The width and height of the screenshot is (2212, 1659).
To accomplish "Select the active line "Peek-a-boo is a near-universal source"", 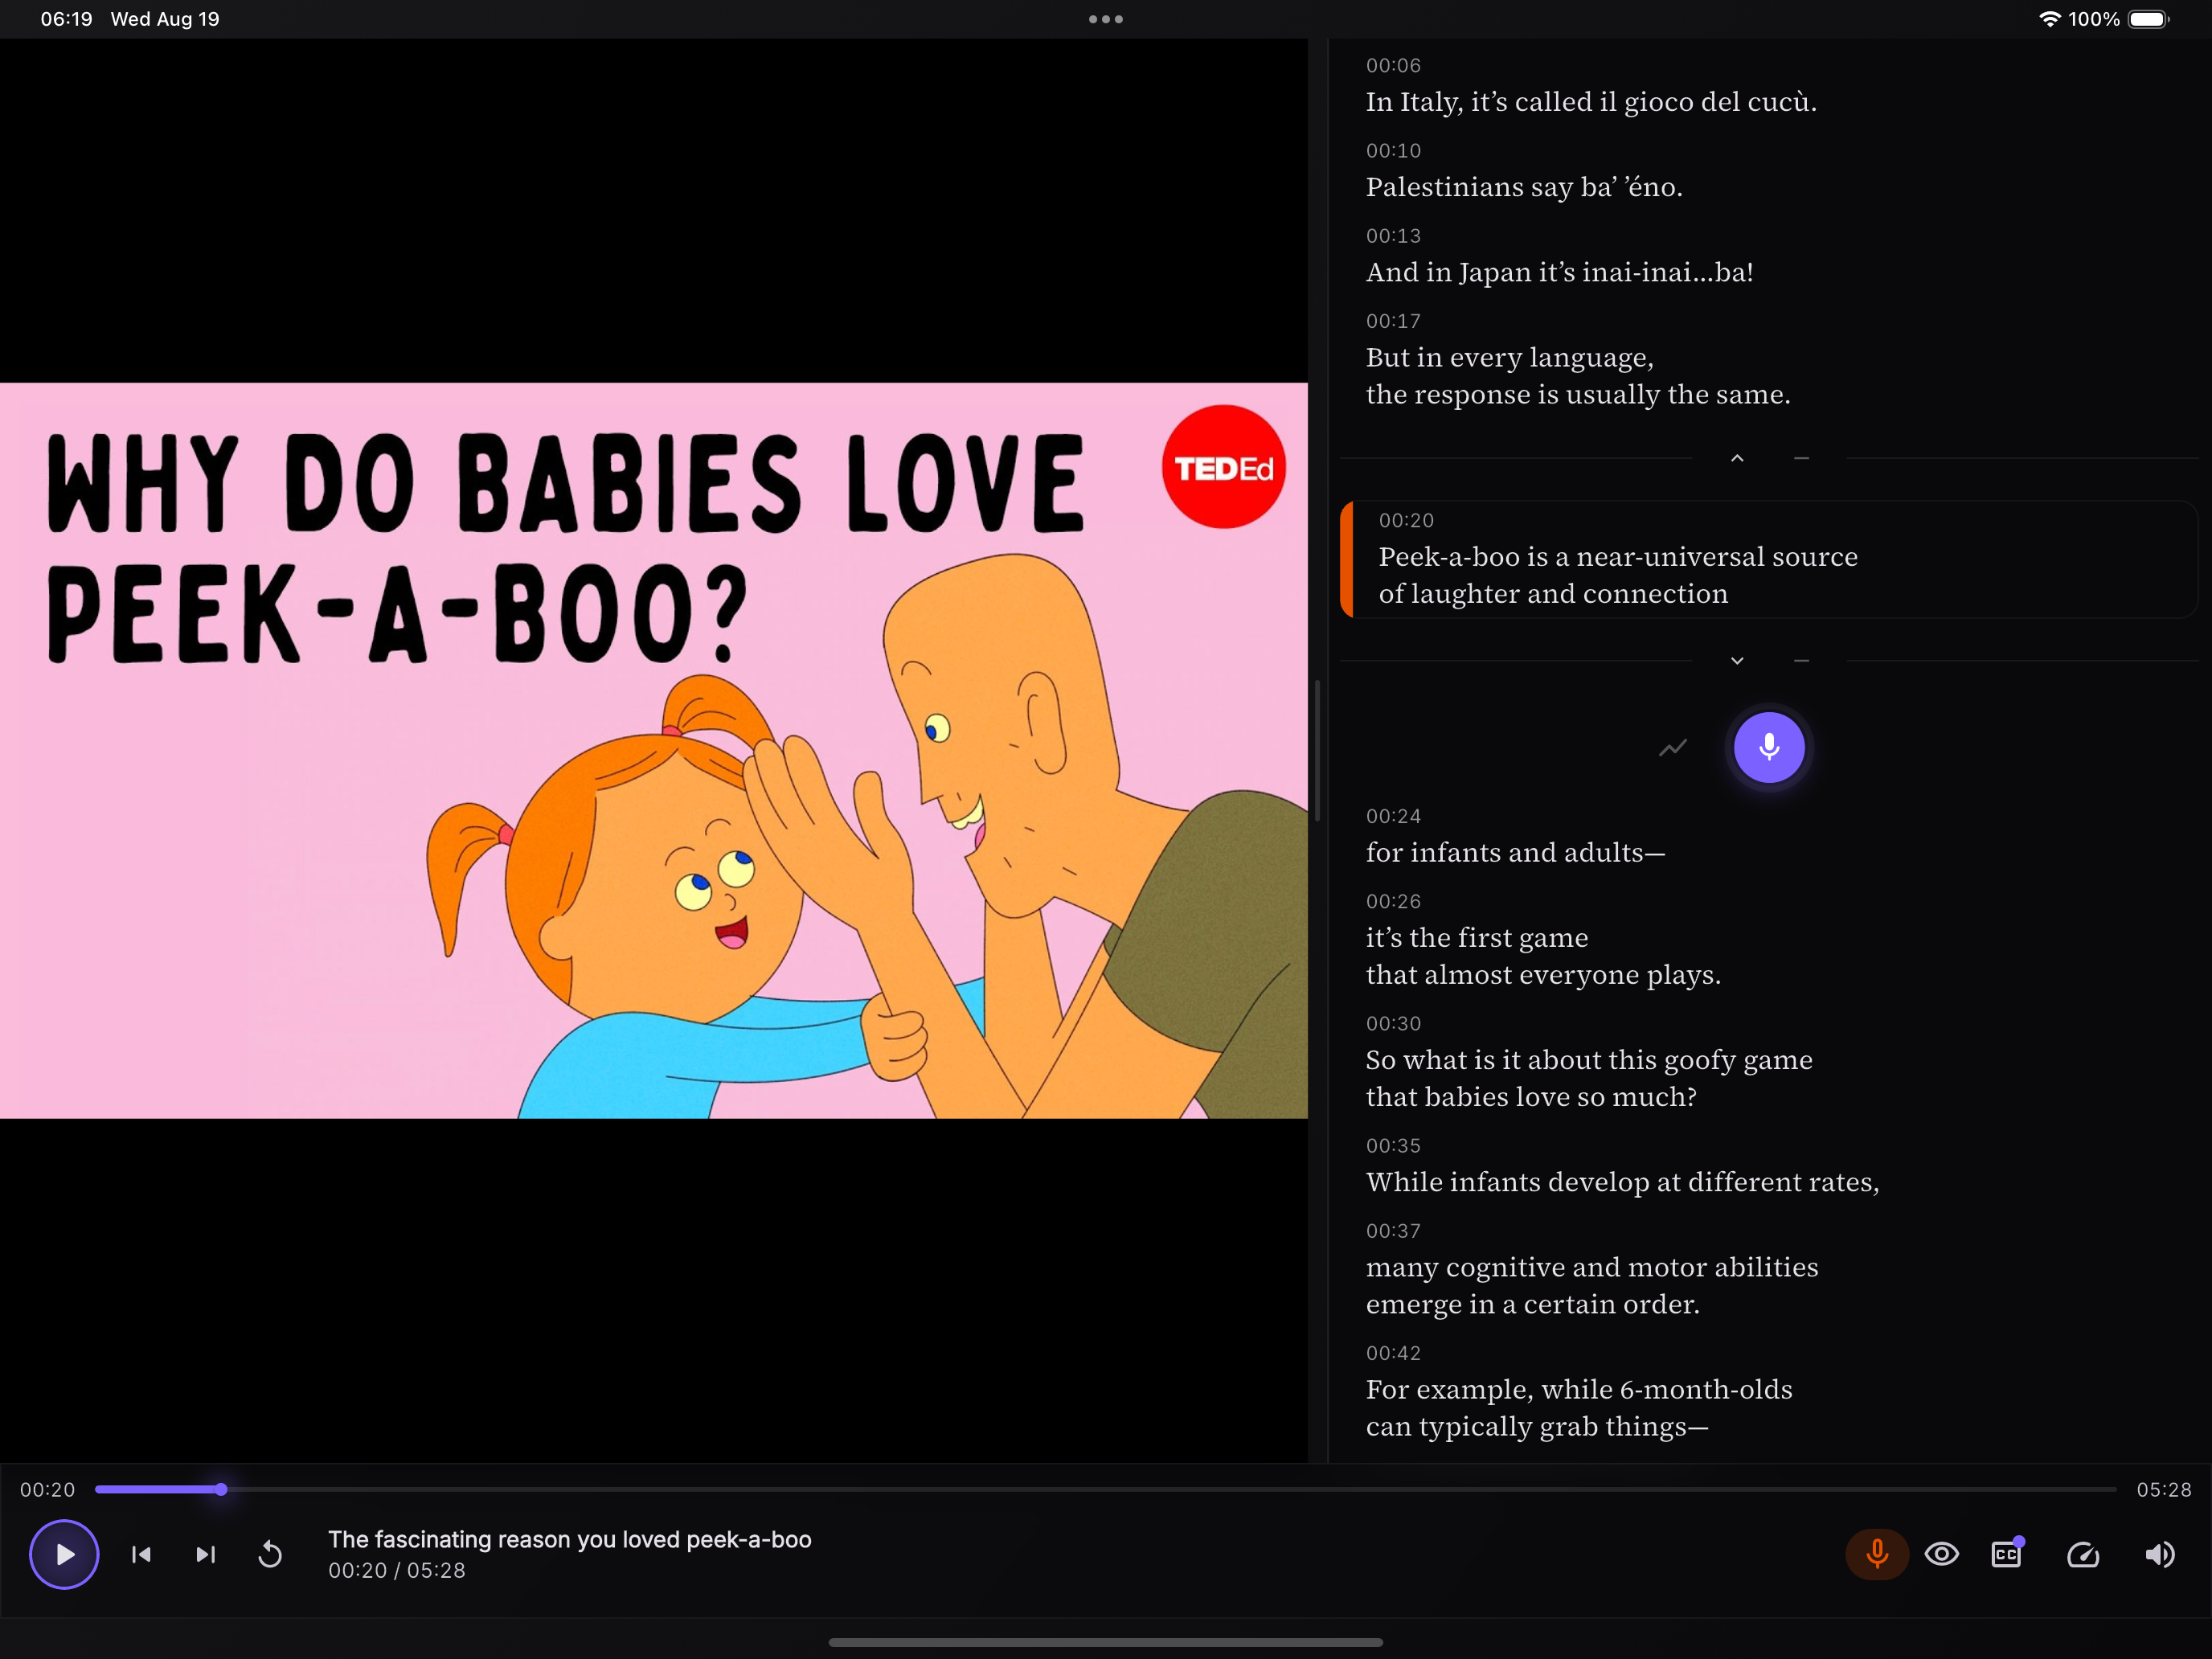I will [x=1618, y=556].
